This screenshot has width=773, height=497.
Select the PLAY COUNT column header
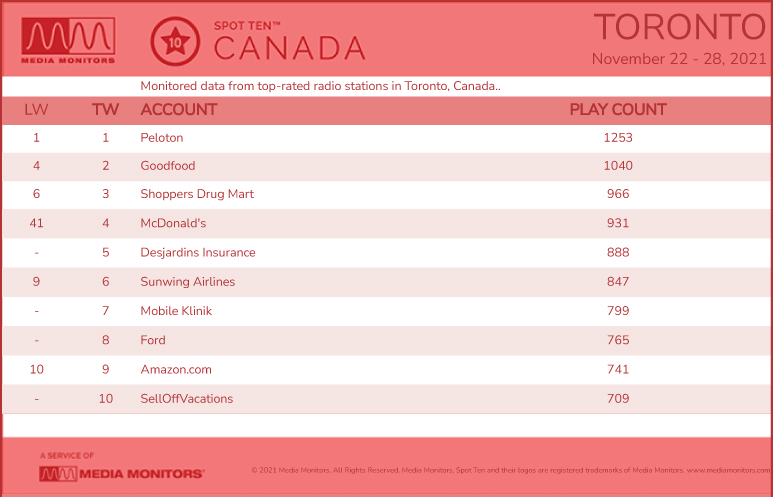click(x=618, y=109)
